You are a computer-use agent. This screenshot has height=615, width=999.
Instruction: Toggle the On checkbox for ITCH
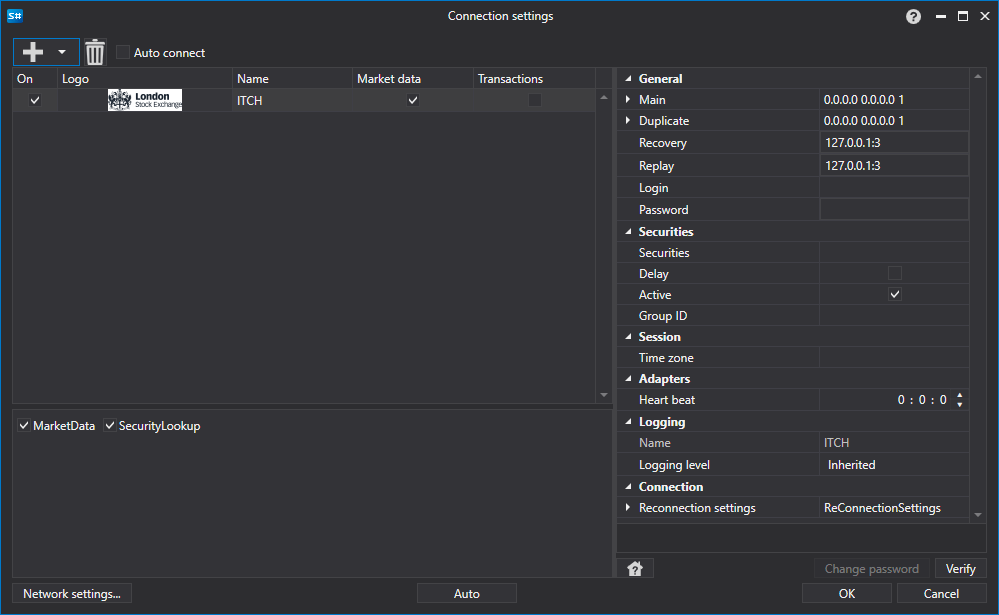tap(35, 100)
